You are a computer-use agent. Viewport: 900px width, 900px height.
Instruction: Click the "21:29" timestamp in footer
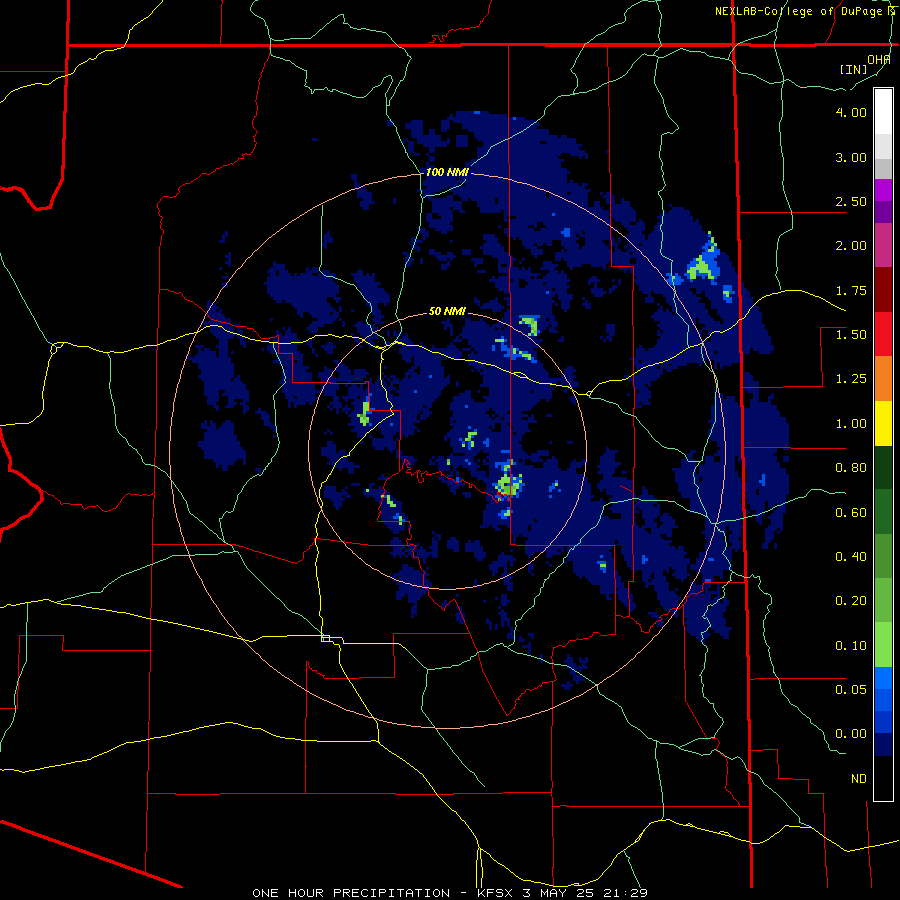click(626, 893)
